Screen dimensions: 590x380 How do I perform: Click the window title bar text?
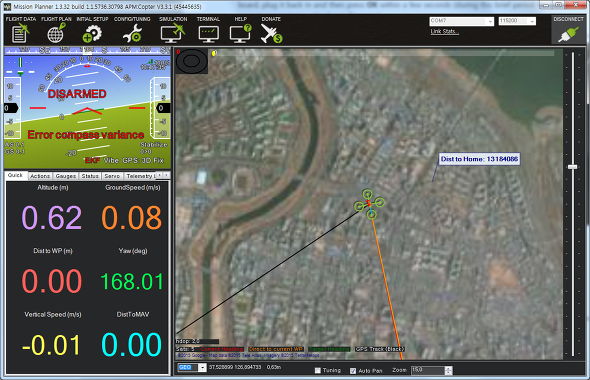(x=108, y=7)
